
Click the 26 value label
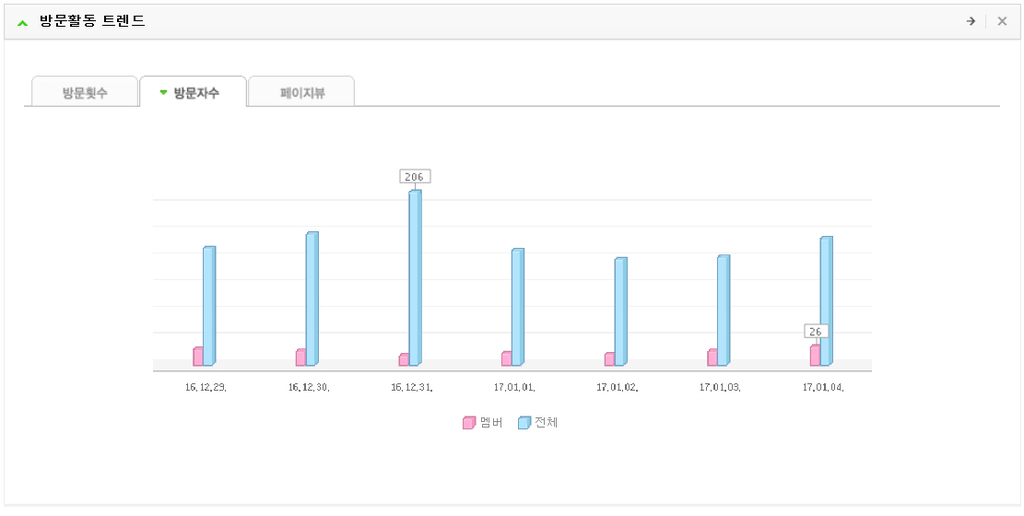816,331
